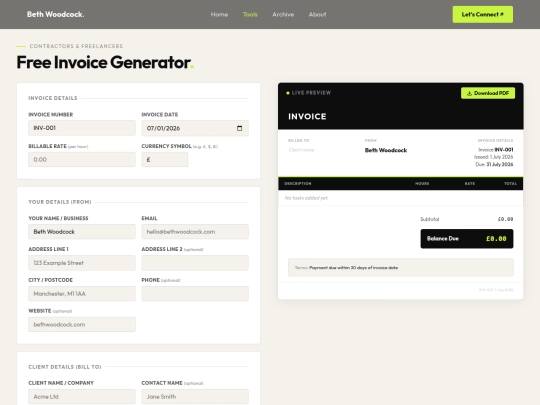Click the "Due: 31 July 2026" preview text
The image size is (540, 405).
[x=494, y=164]
